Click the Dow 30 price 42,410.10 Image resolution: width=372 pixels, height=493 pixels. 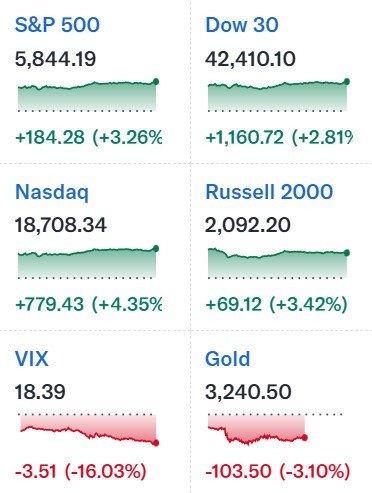(250, 59)
